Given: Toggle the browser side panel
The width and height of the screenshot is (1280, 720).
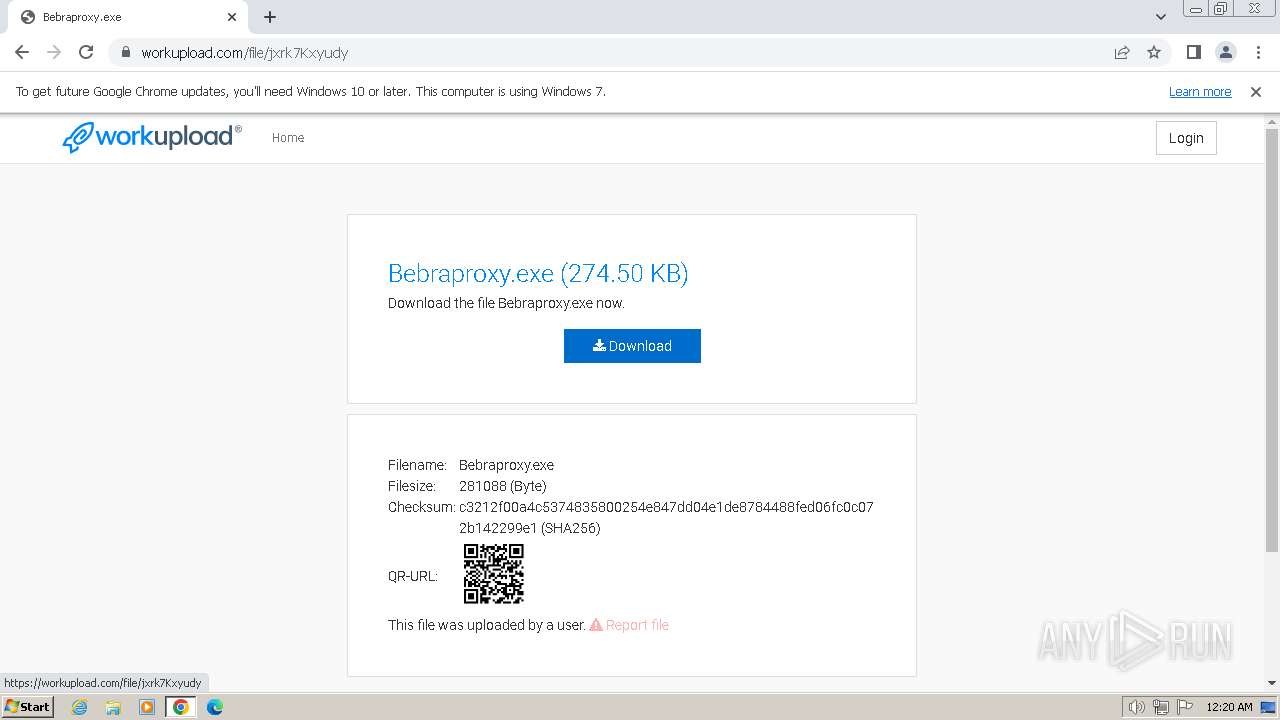Looking at the screenshot, I should [1193, 52].
